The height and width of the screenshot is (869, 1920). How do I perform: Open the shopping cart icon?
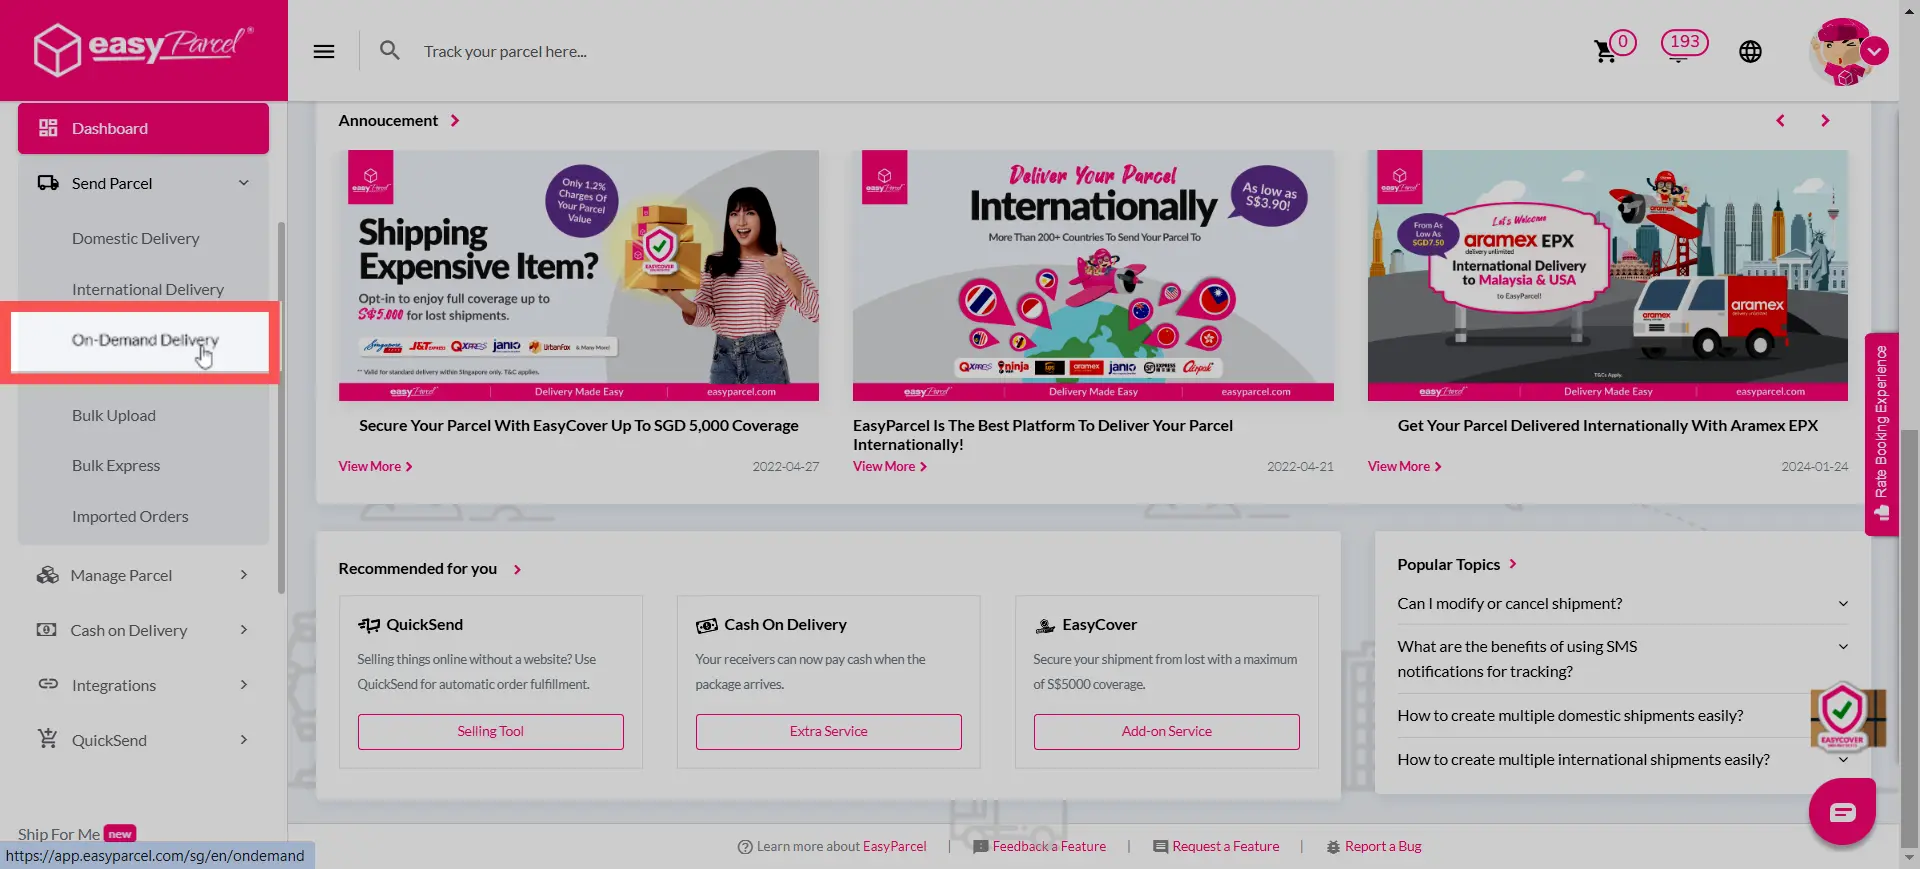[1605, 51]
